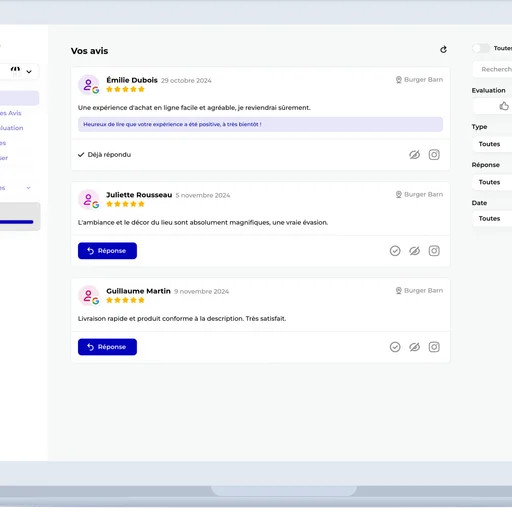Refresh the Vos avis review list
This screenshot has width=512, height=512.
click(443, 50)
